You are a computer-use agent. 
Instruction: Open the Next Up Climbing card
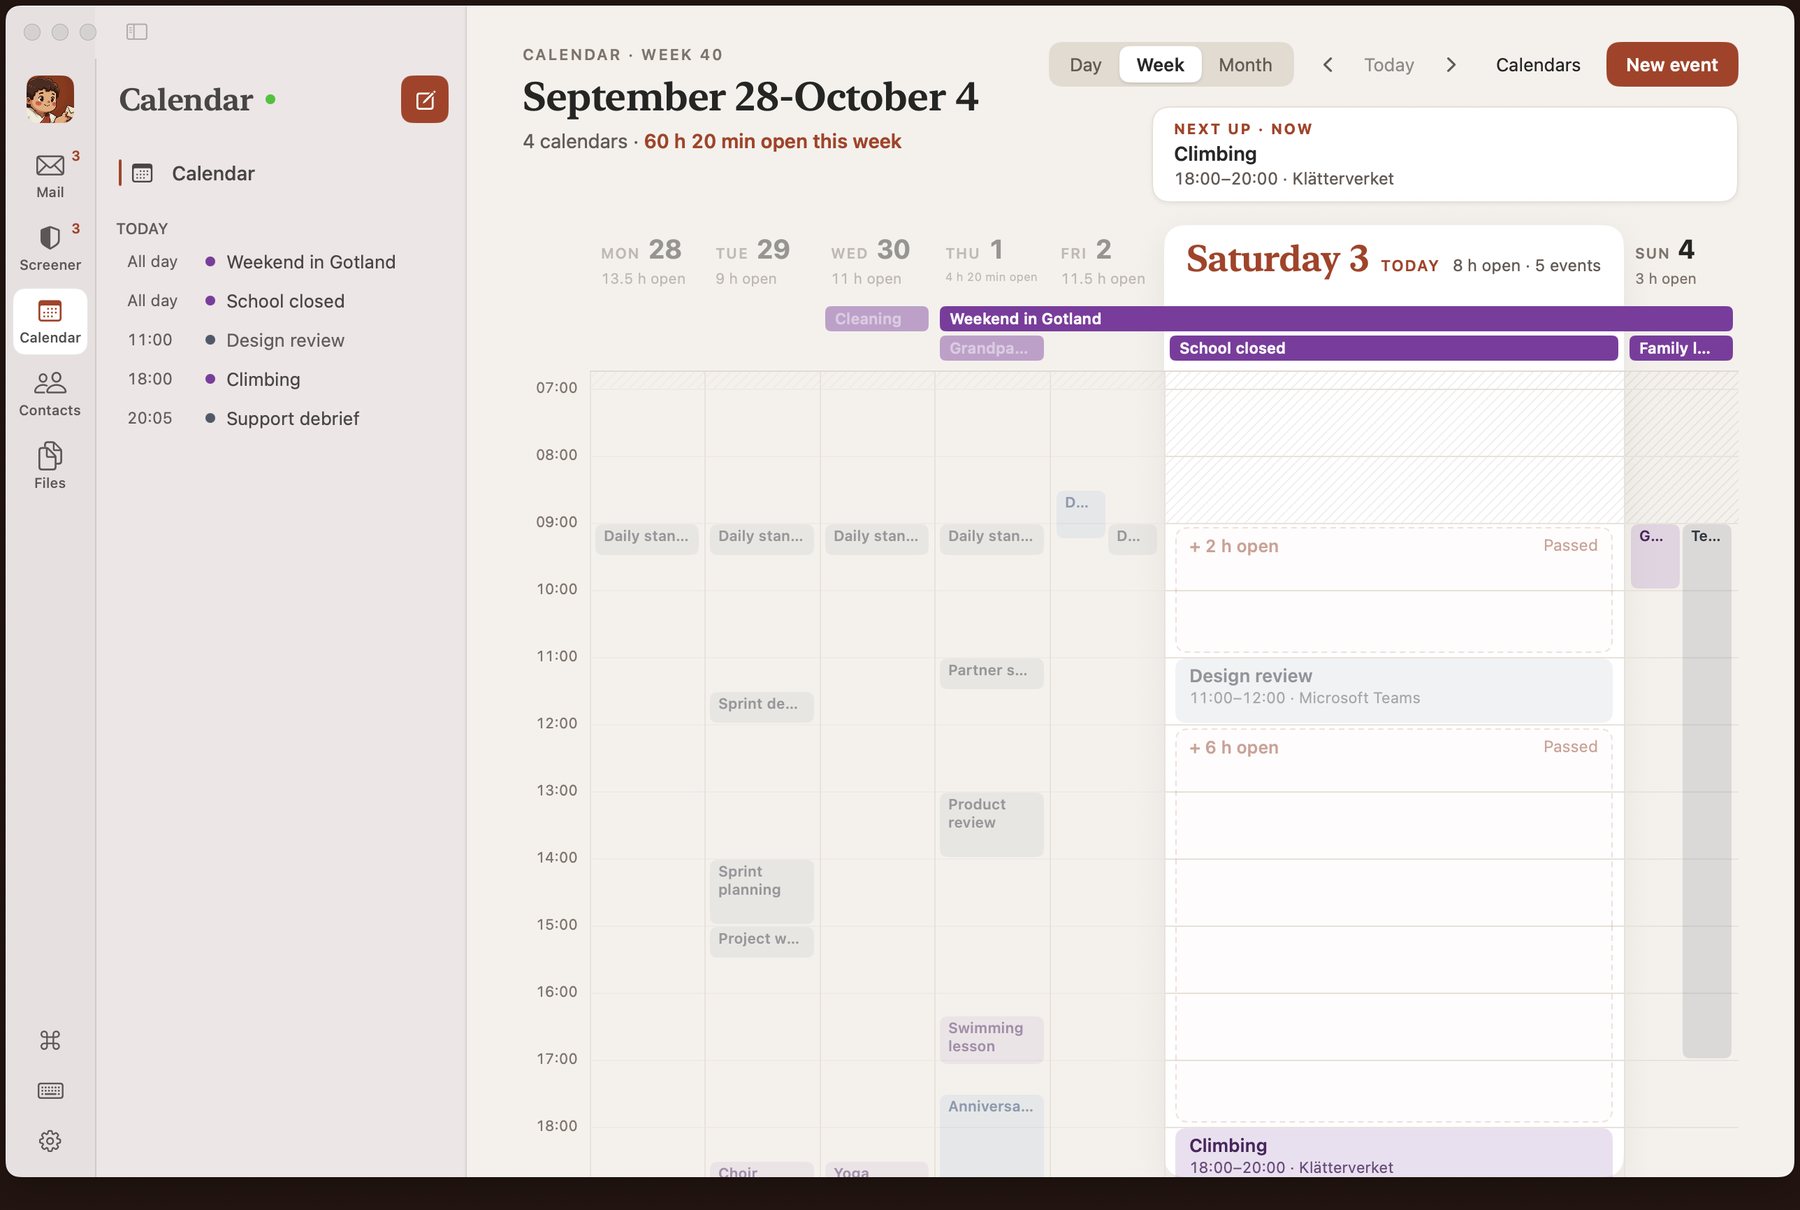(x=1445, y=154)
